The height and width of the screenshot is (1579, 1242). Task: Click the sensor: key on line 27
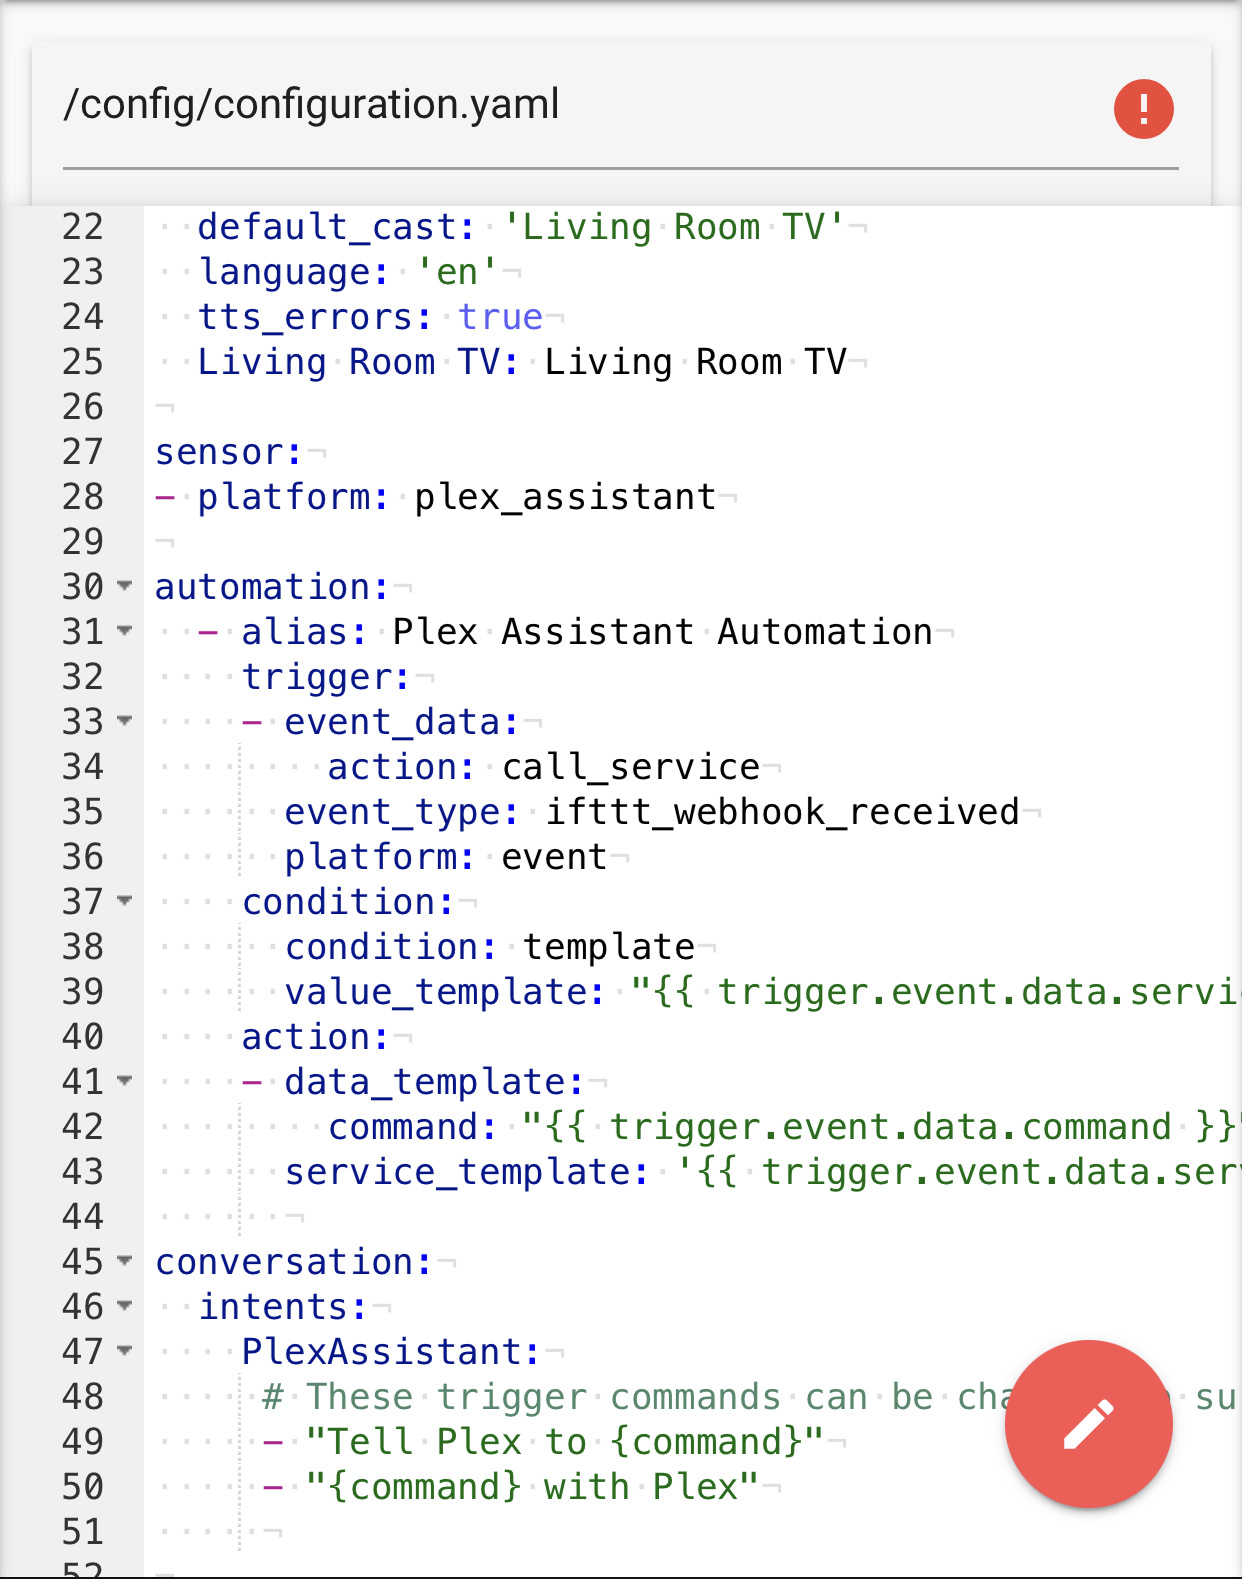[228, 452]
